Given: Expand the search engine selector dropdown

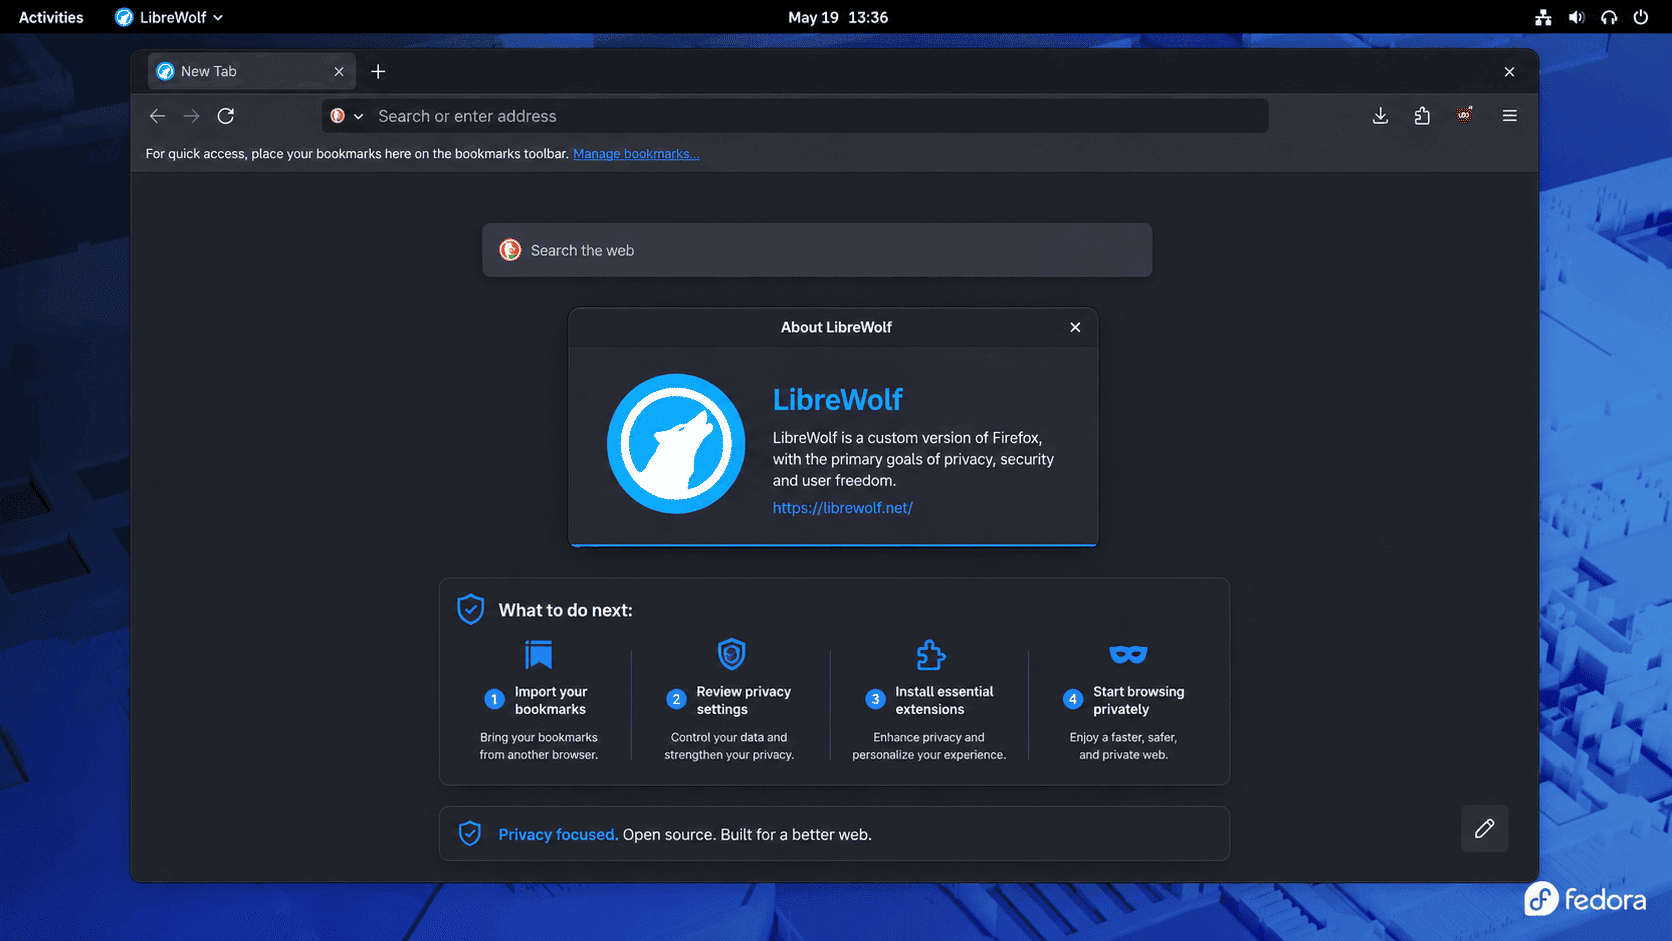Looking at the screenshot, I should pyautogui.click(x=347, y=116).
